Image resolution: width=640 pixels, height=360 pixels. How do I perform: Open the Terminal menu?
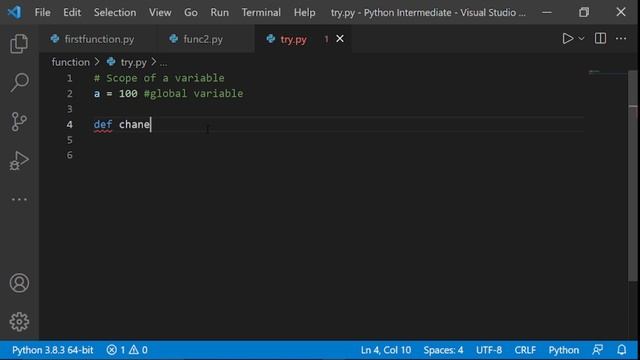pos(261,13)
